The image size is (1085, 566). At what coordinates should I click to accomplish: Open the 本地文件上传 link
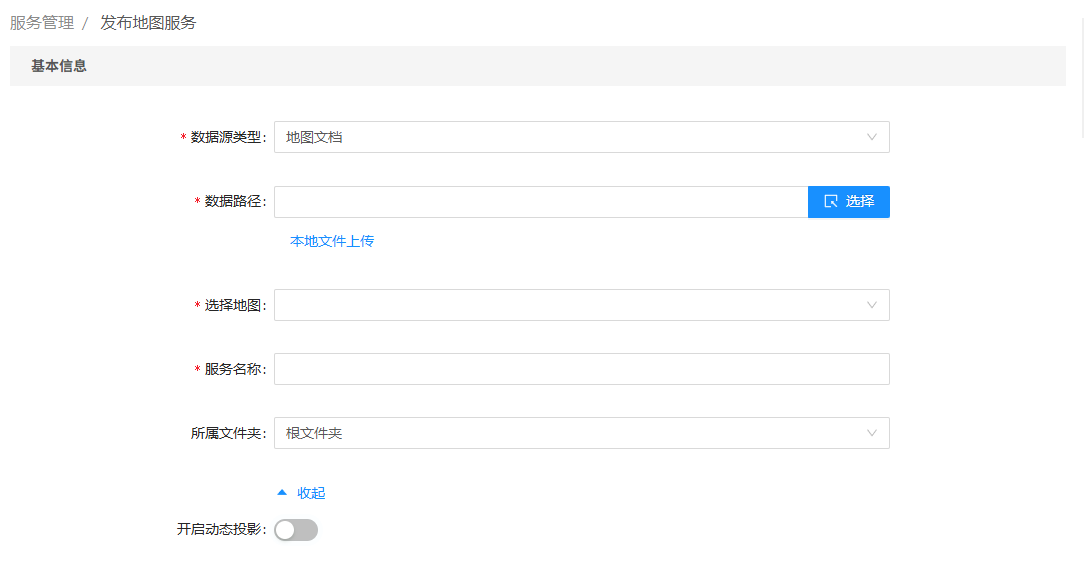tap(332, 241)
